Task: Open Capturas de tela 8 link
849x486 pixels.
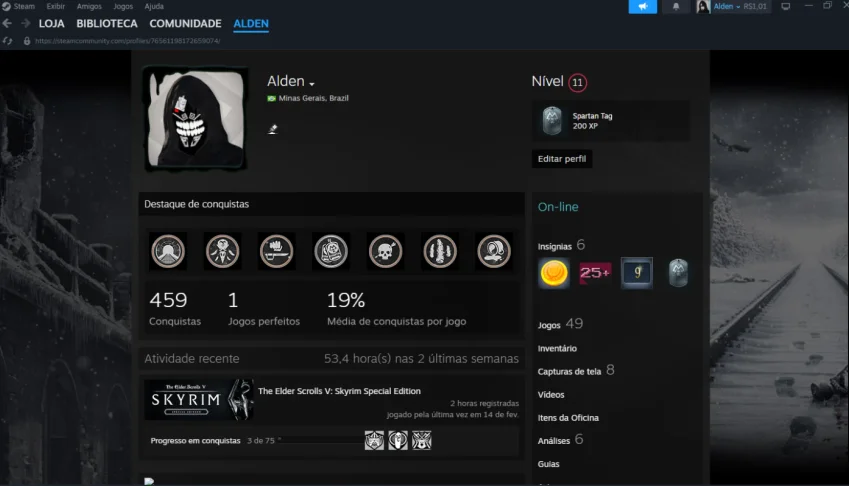Action: [576, 371]
